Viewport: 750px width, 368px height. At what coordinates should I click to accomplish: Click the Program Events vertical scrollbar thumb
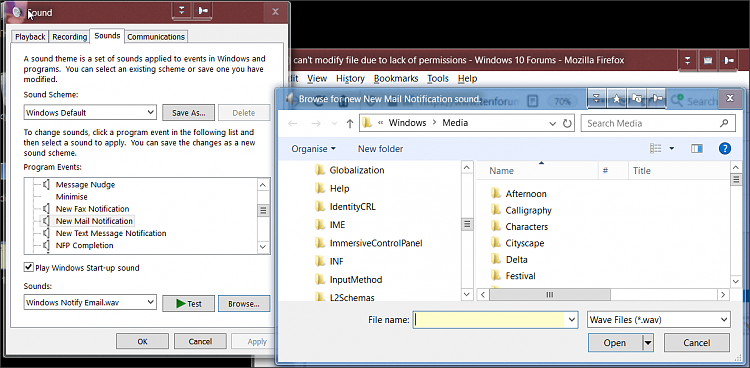(x=263, y=210)
